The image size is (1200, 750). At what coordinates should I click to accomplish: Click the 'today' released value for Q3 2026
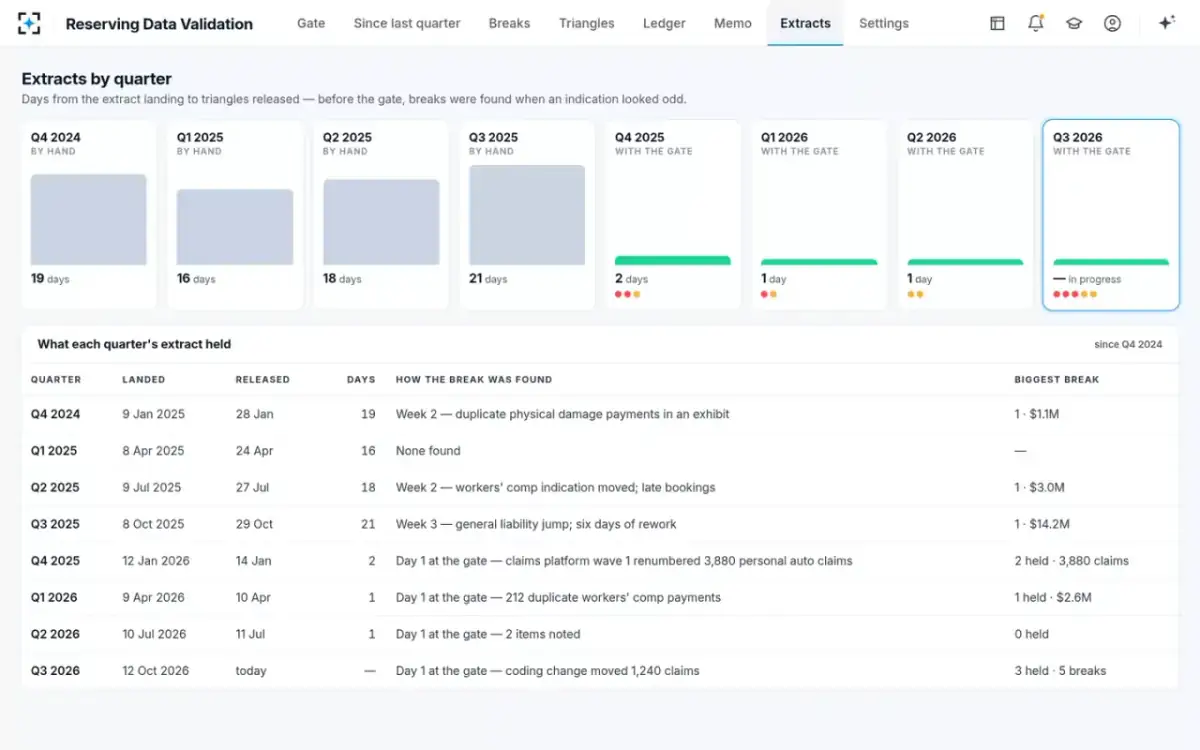tap(251, 671)
